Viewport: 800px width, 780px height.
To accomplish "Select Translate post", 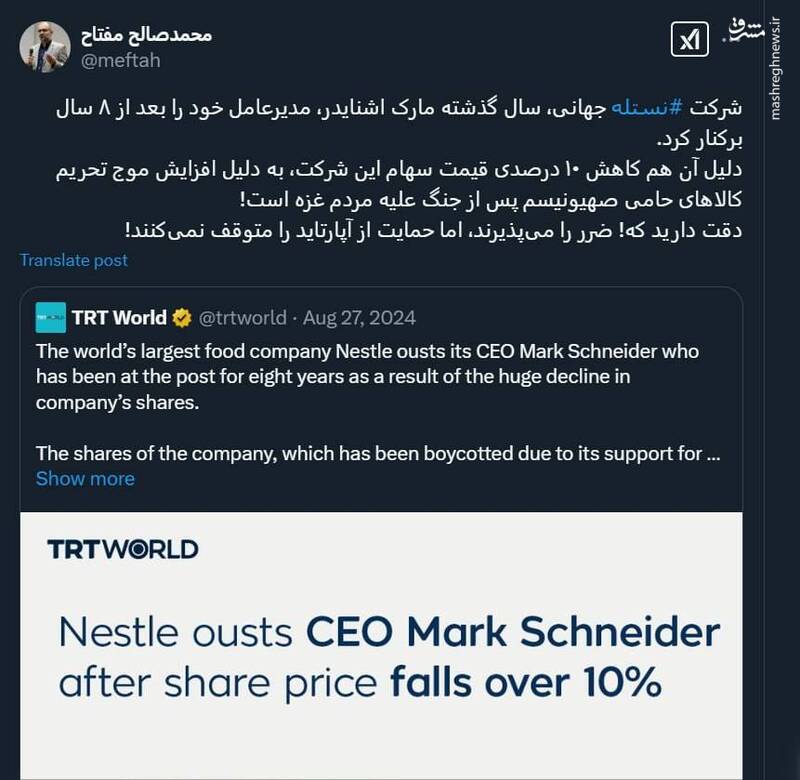I will [x=74, y=260].
